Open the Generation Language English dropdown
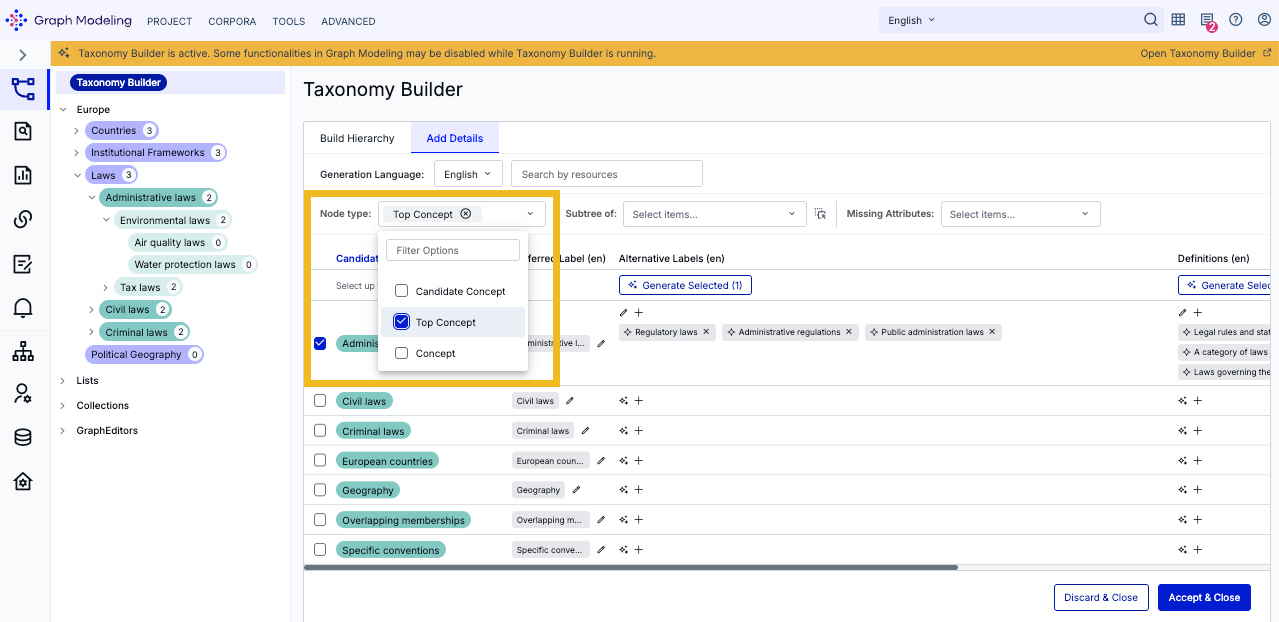 tap(468, 174)
